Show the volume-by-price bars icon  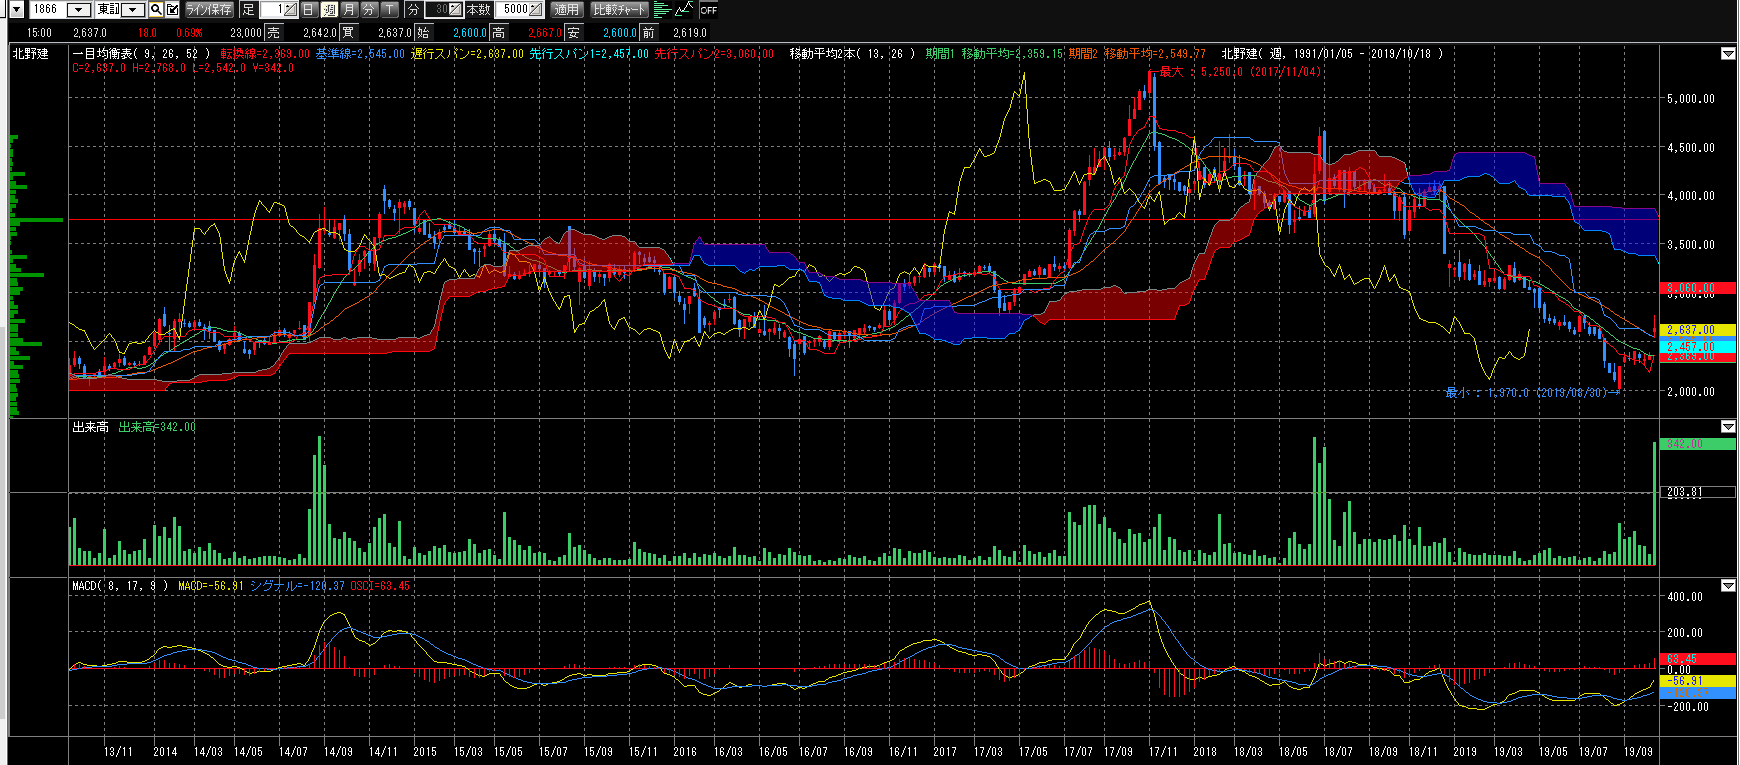[x=662, y=10]
